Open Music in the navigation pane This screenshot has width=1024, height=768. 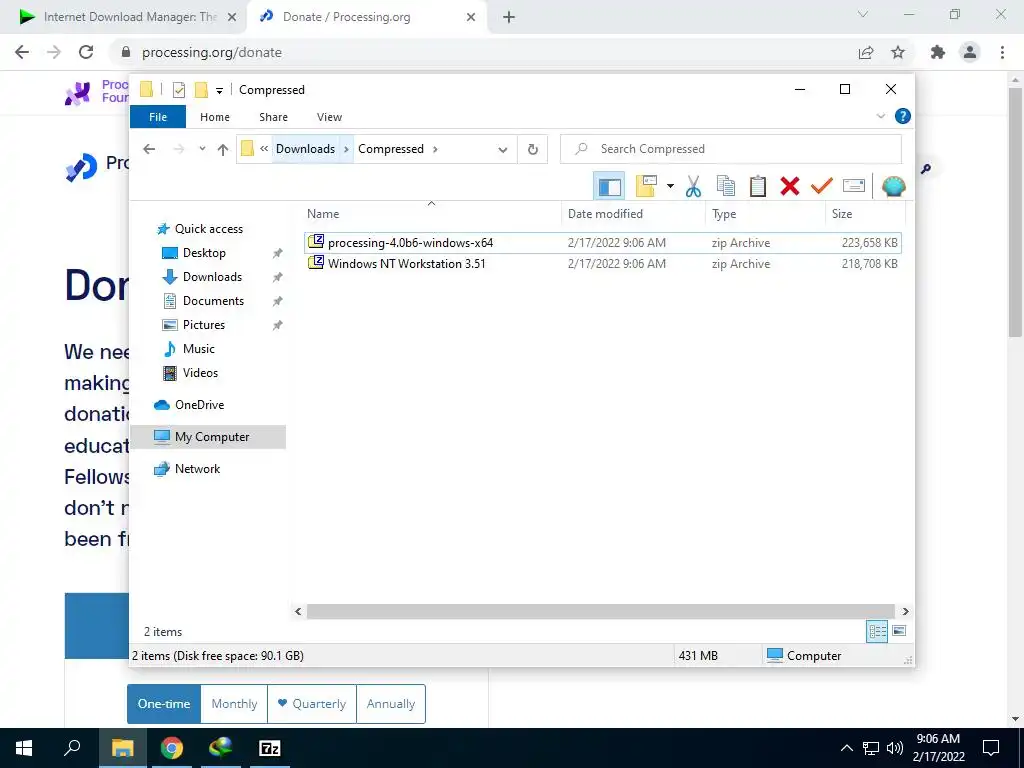[199, 349]
